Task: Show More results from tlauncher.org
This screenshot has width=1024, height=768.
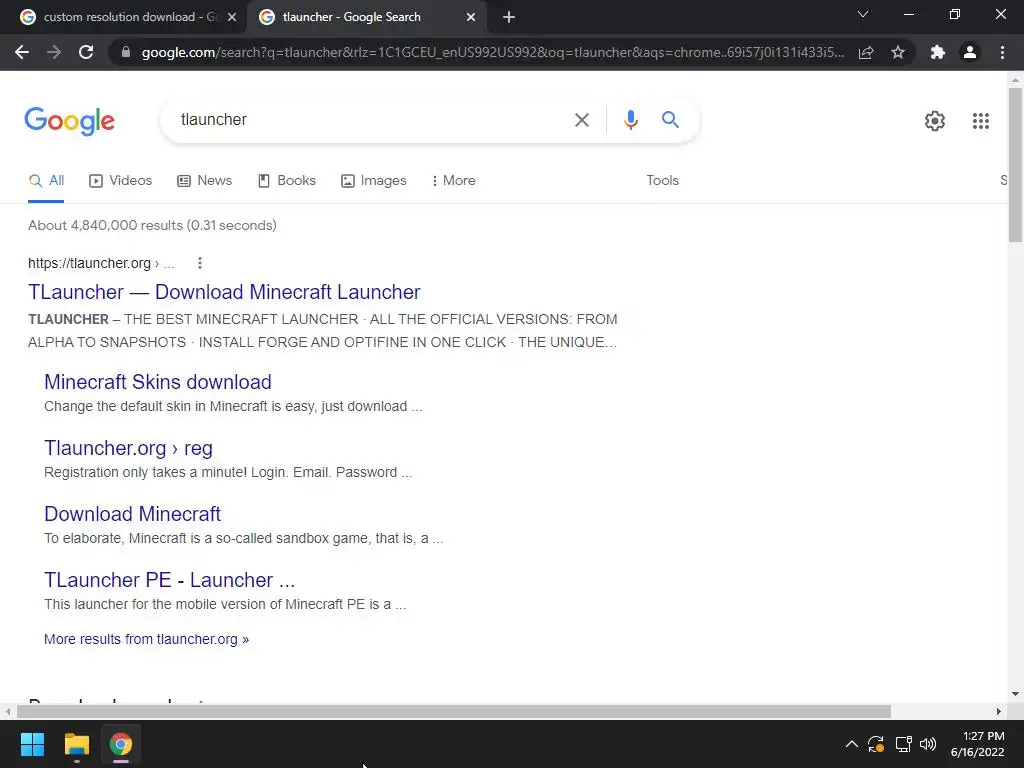Action: coord(146,639)
